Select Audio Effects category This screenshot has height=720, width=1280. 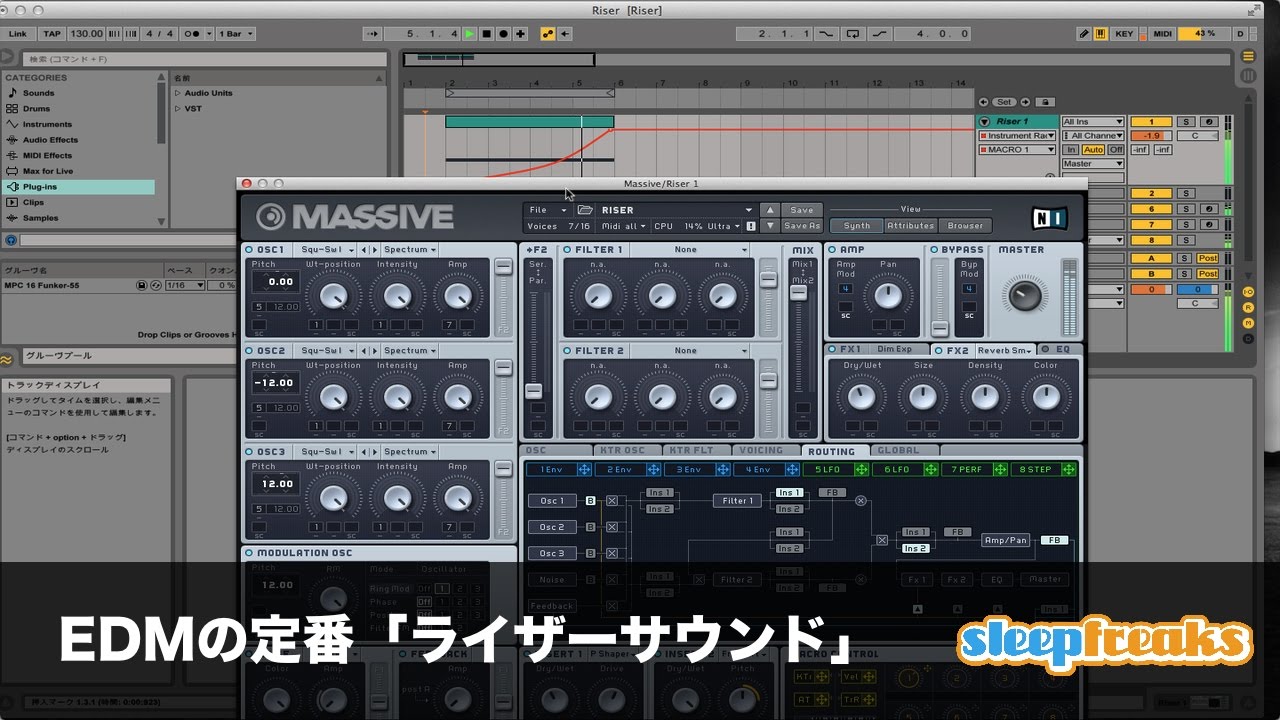(x=50, y=140)
